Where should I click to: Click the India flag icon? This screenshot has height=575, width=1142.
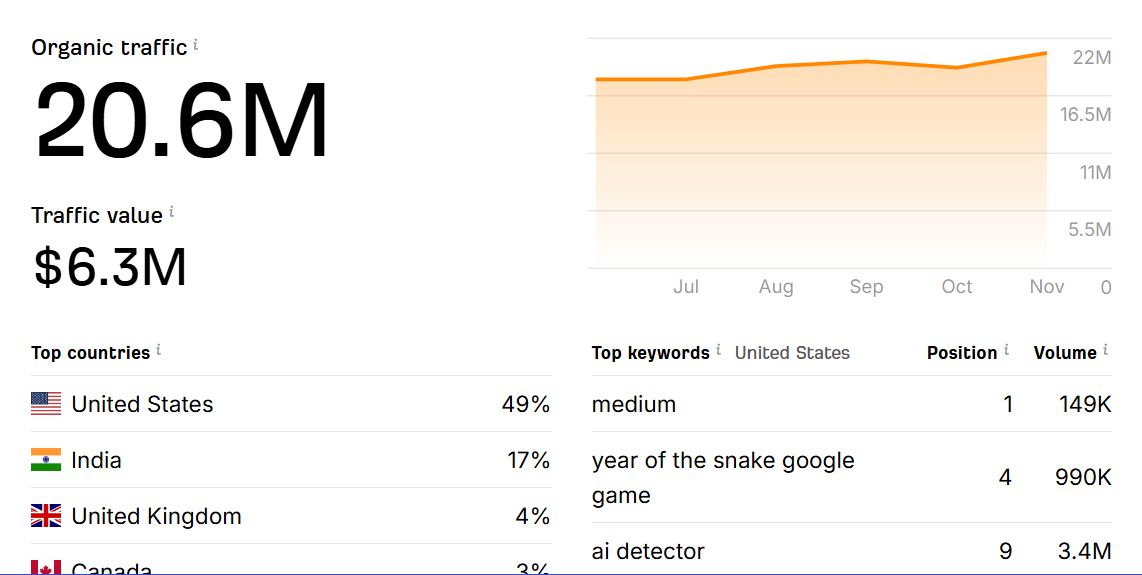coord(46,460)
